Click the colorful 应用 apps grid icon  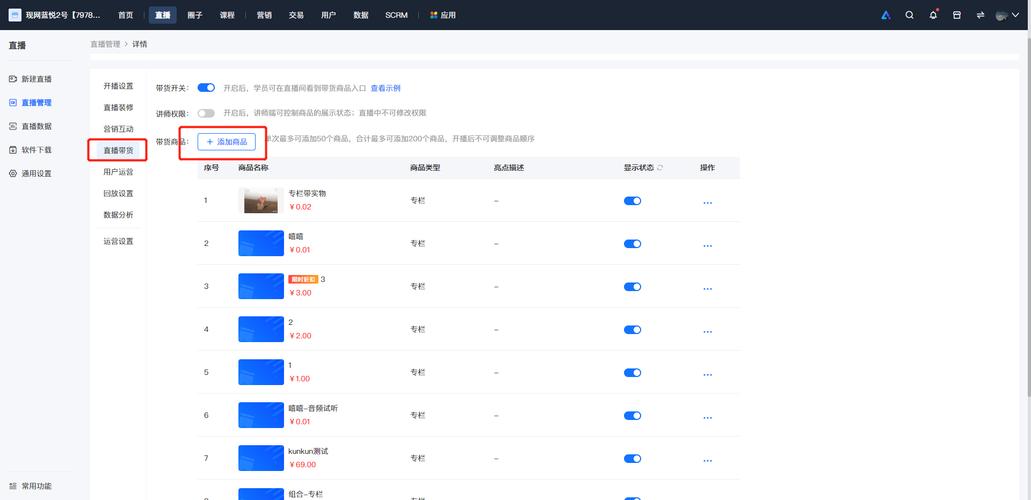pyautogui.click(x=433, y=15)
